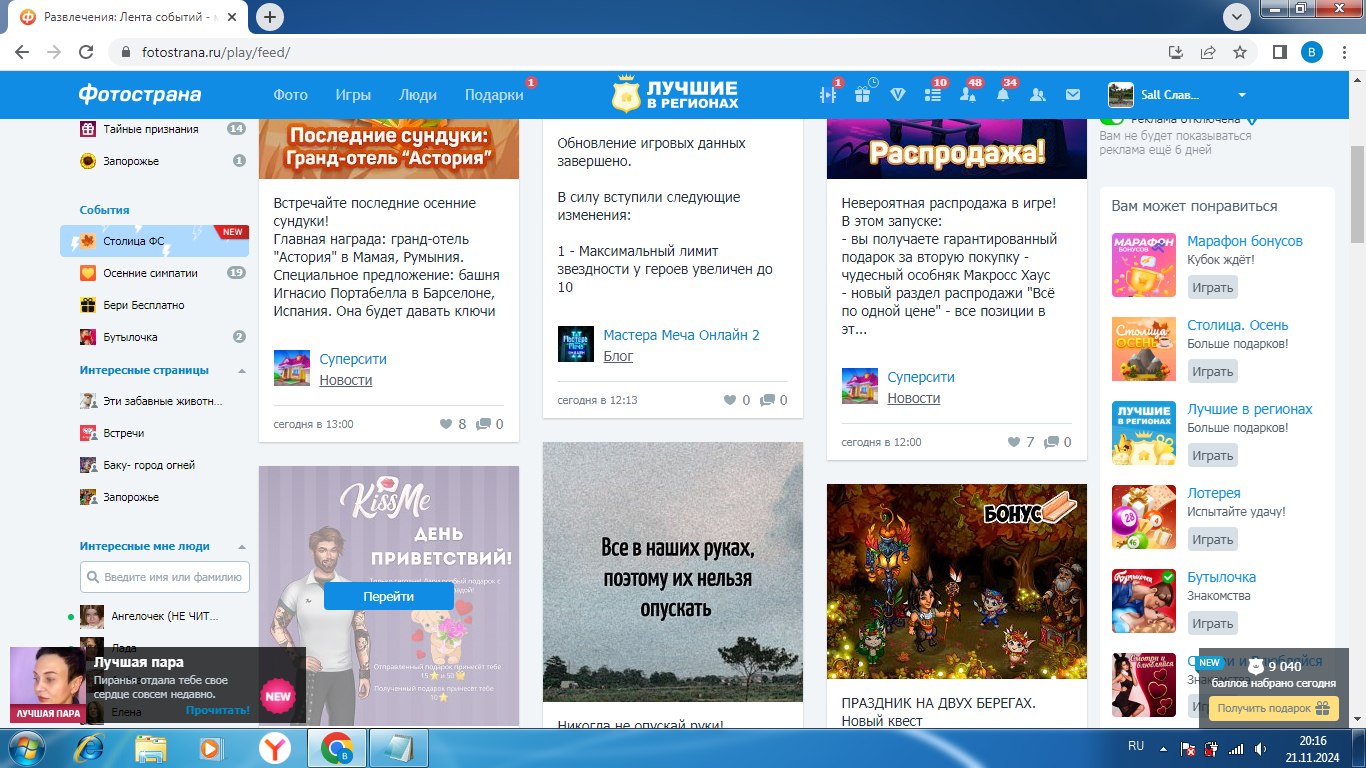Image resolution: width=1366 pixels, height=768 pixels.
Task: Open the БОНУС game image post
Action: [957, 582]
